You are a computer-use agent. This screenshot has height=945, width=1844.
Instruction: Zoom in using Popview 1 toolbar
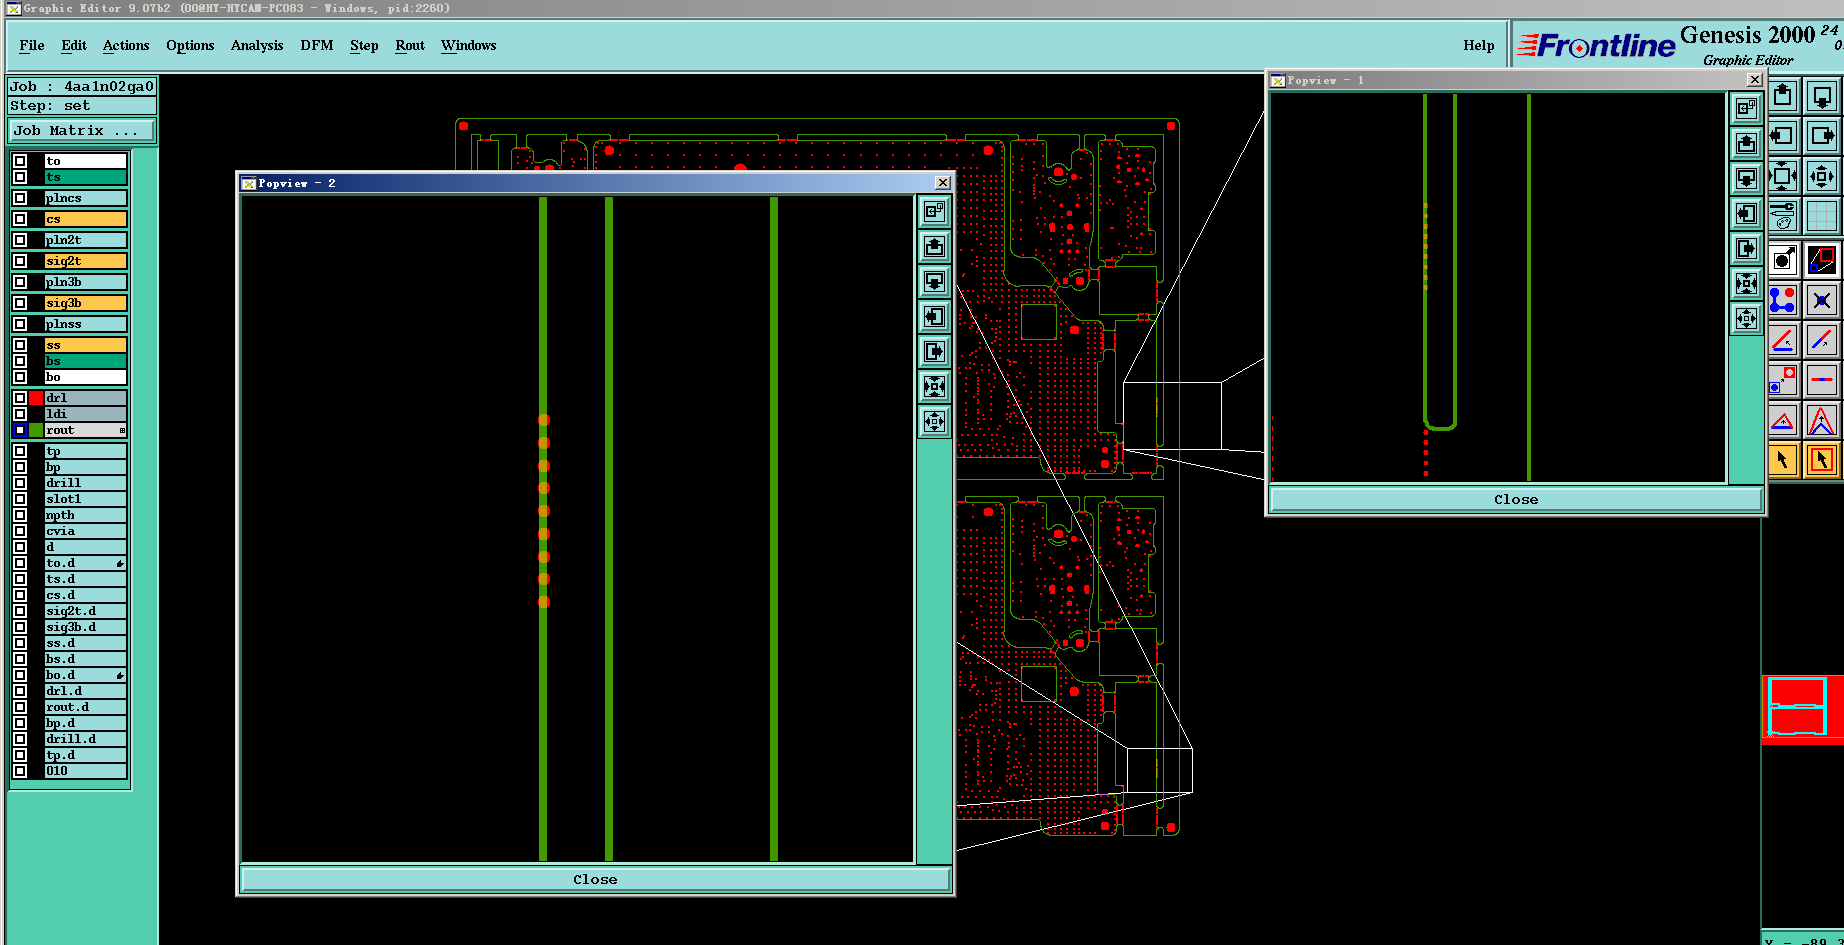1746,283
